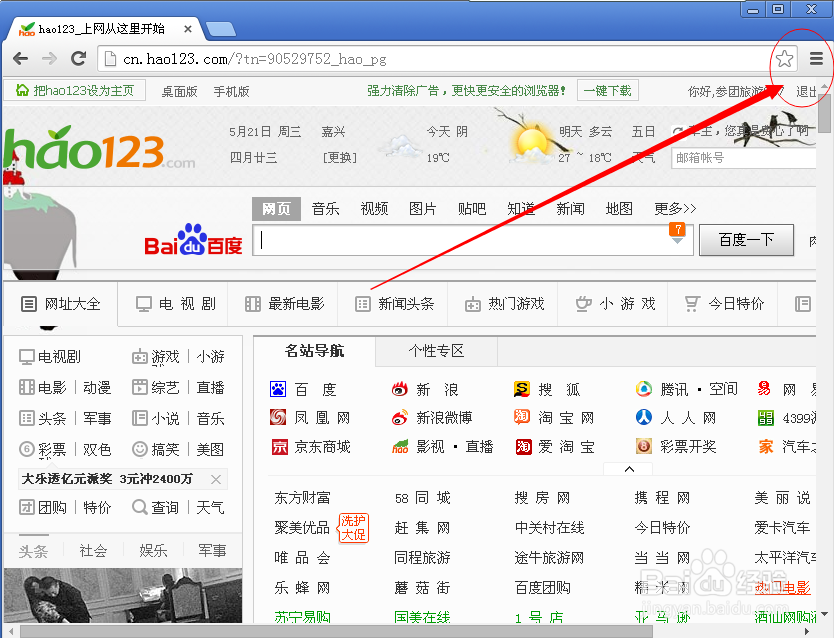Select the 社会 news tab
The width and height of the screenshot is (834, 638).
tap(93, 551)
